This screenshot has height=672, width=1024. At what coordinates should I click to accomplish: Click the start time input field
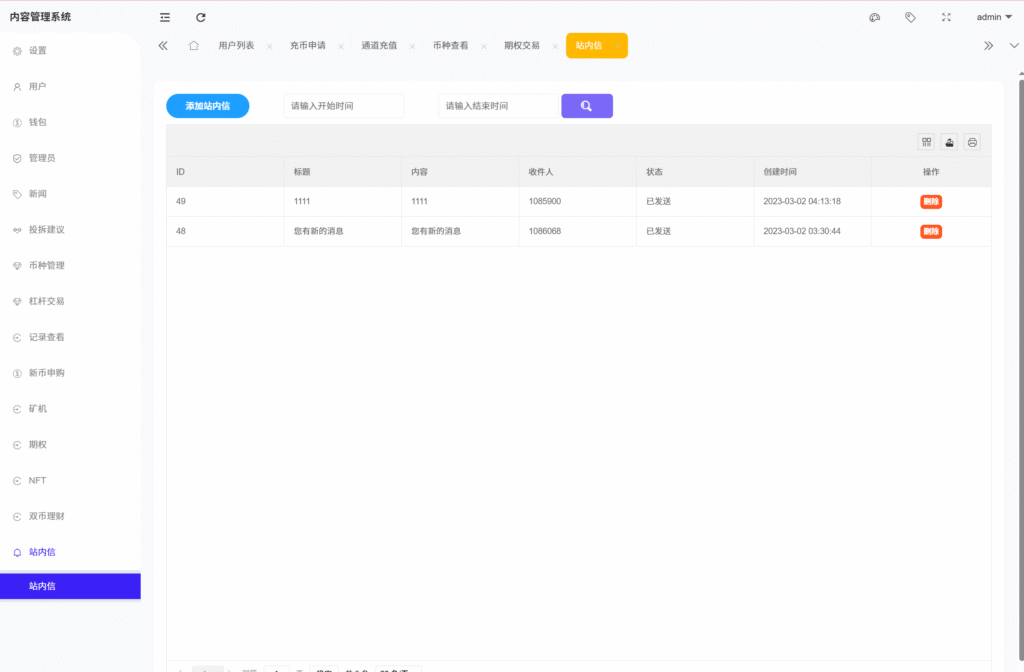coord(343,106)
